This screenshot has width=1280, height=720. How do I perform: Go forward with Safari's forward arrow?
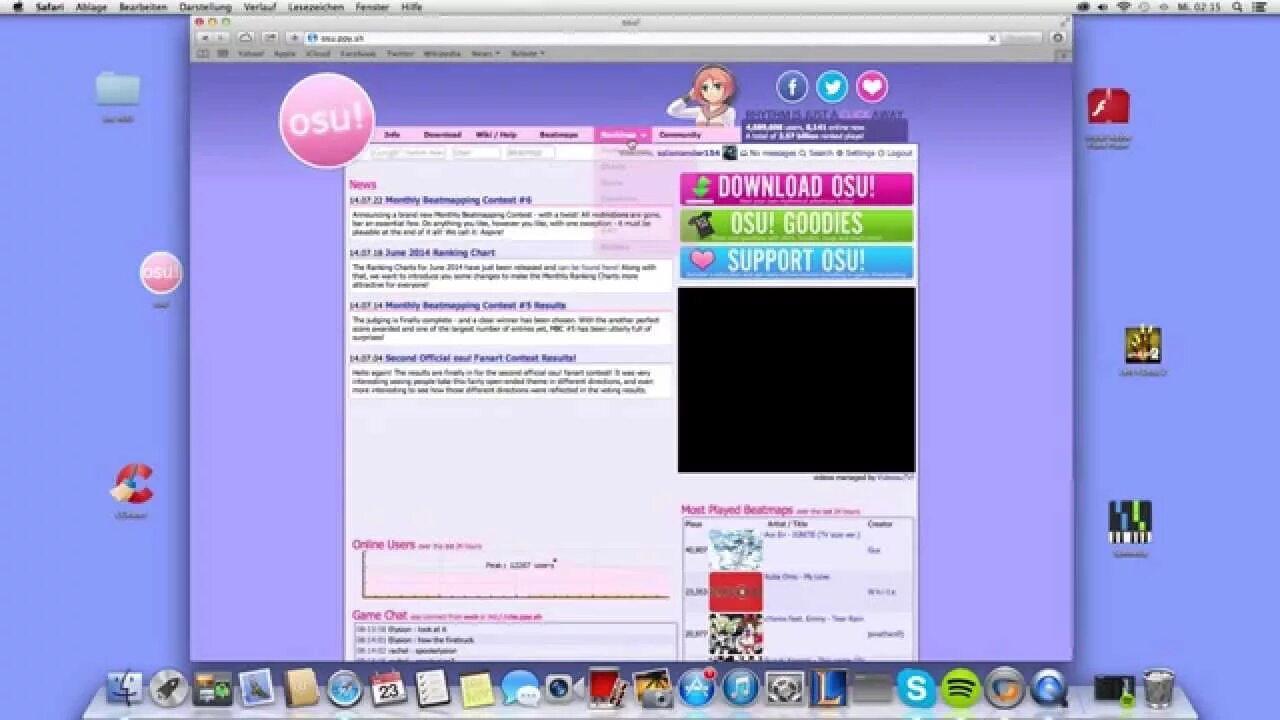[221, 38]
